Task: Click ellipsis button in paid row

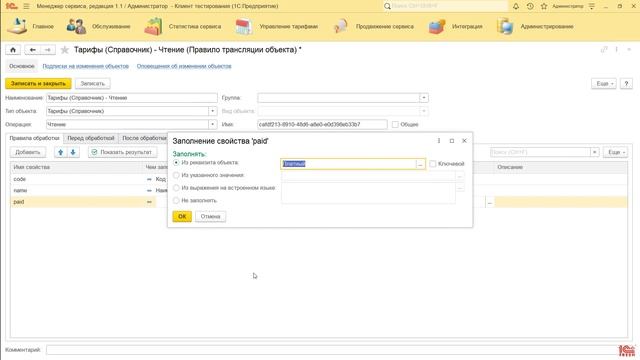Action: click(490, 202)
